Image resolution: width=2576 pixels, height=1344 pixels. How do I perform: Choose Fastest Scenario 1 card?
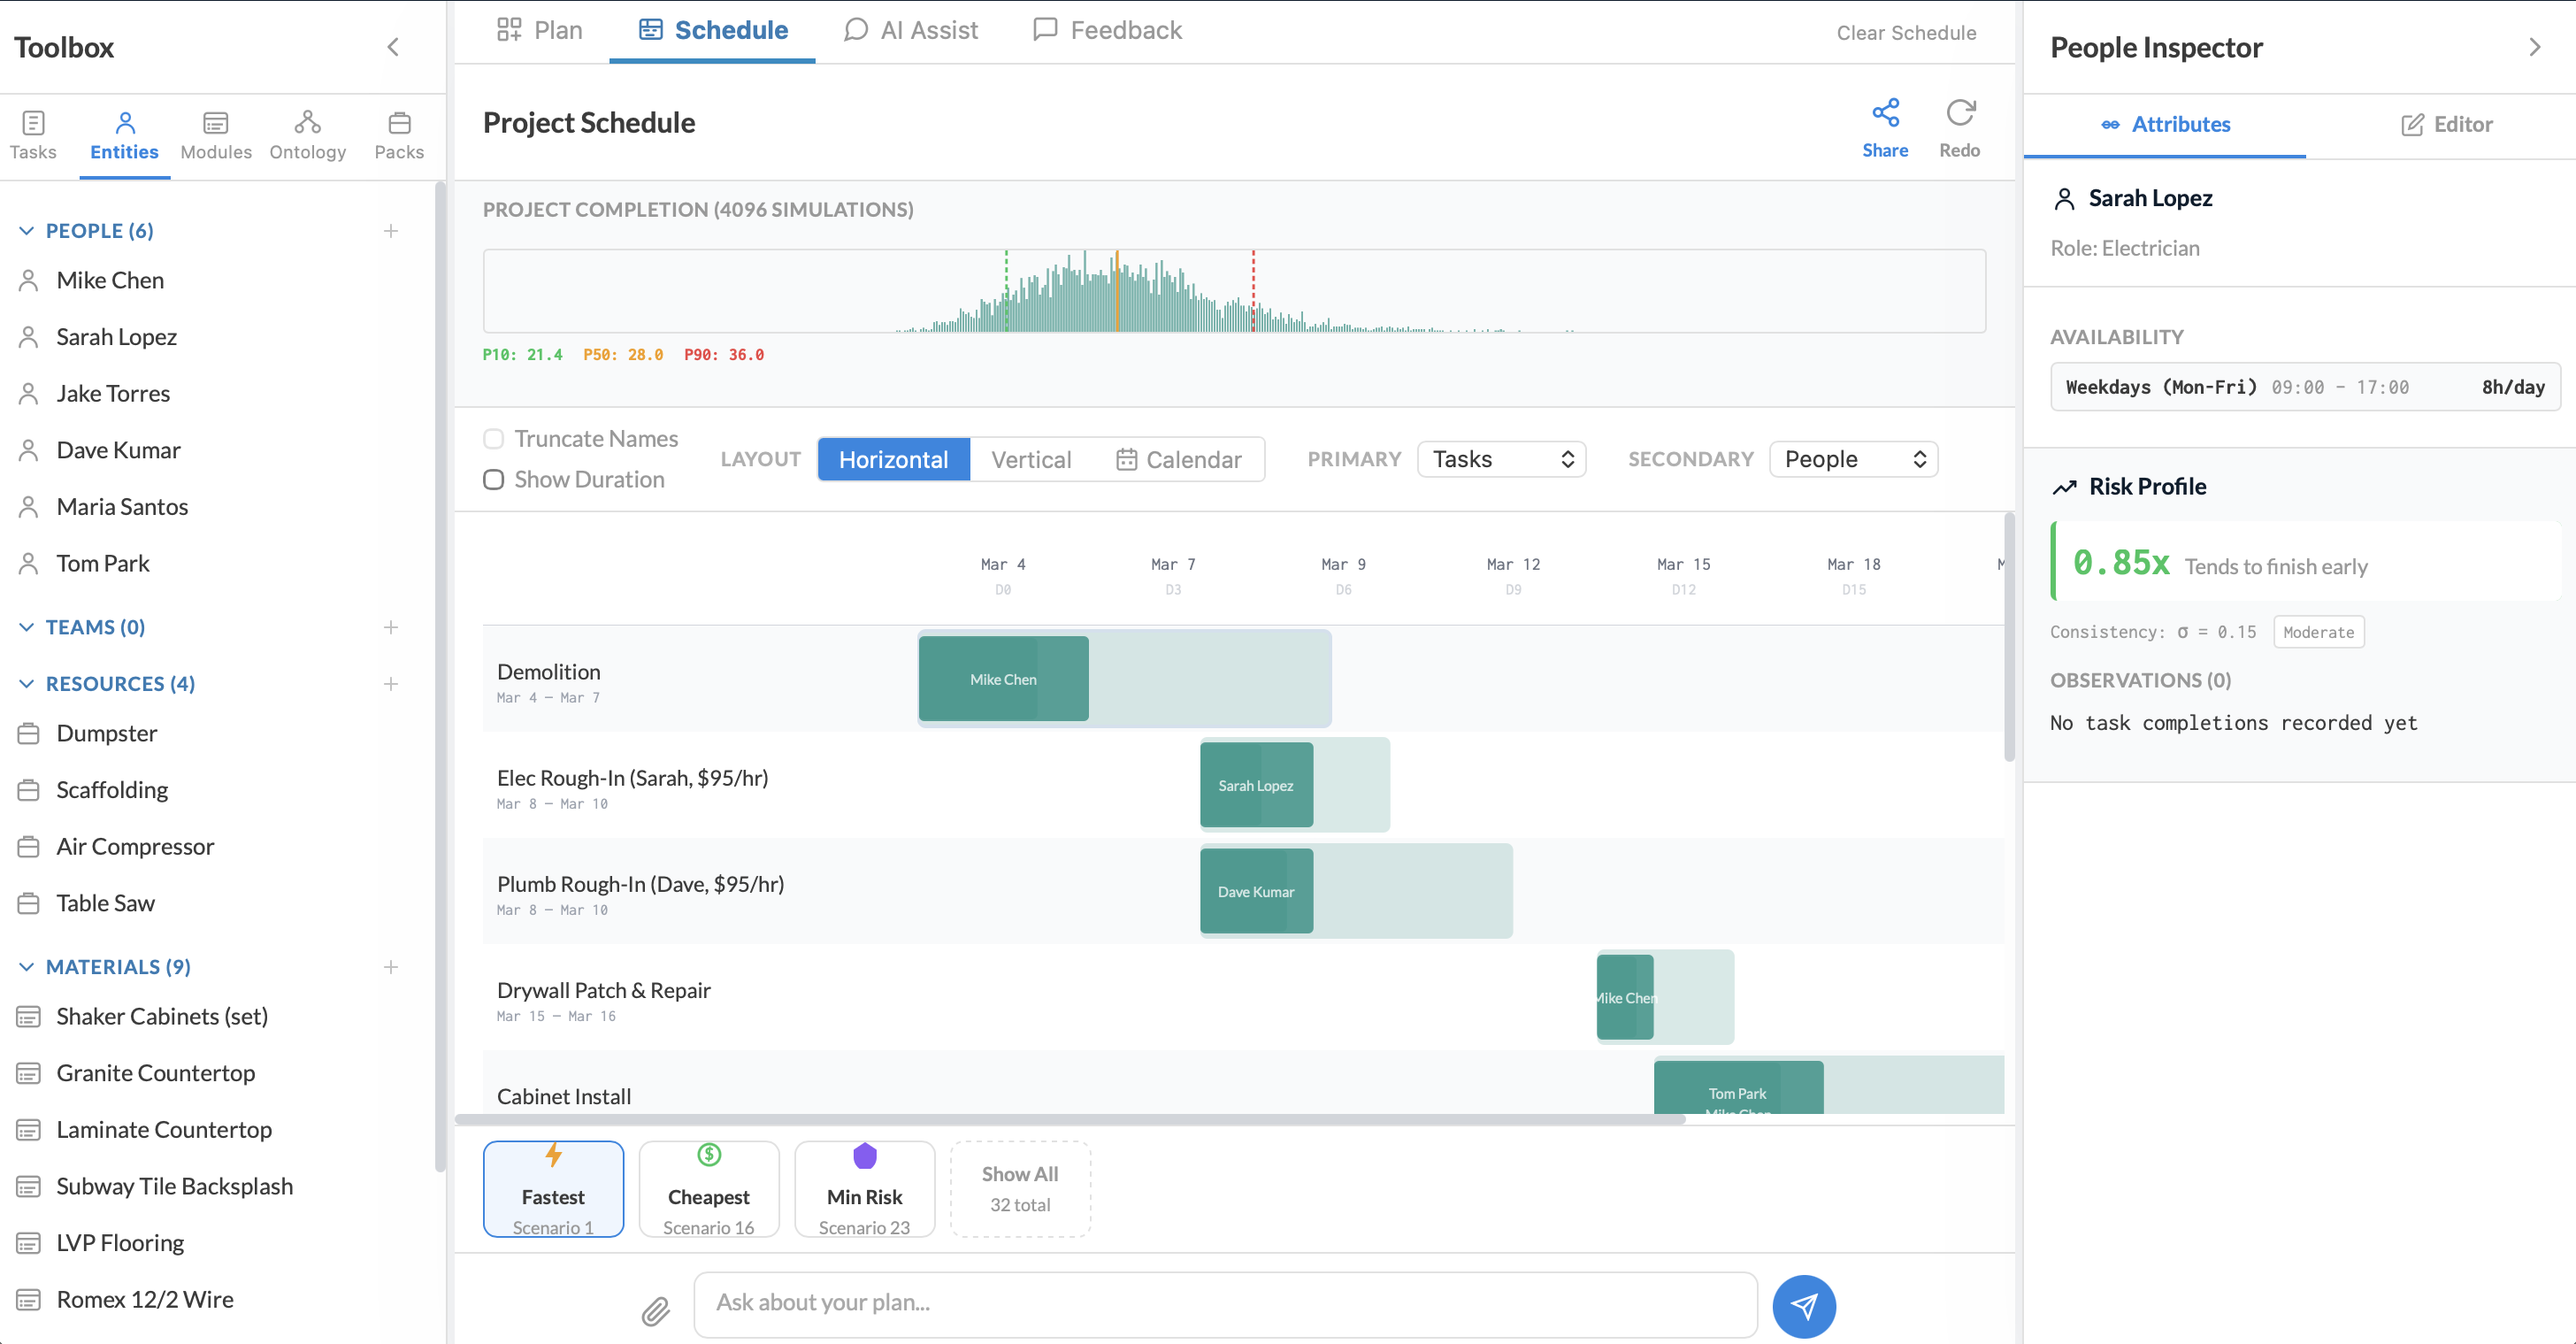553,1189
